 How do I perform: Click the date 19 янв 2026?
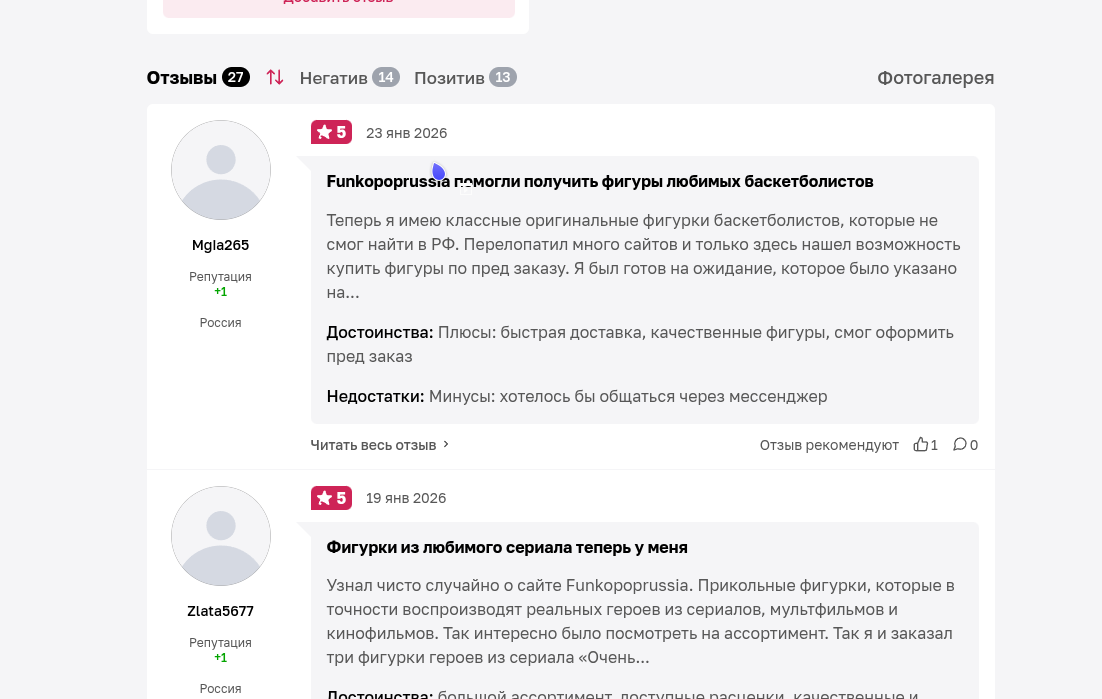click(x=406, y=498)
